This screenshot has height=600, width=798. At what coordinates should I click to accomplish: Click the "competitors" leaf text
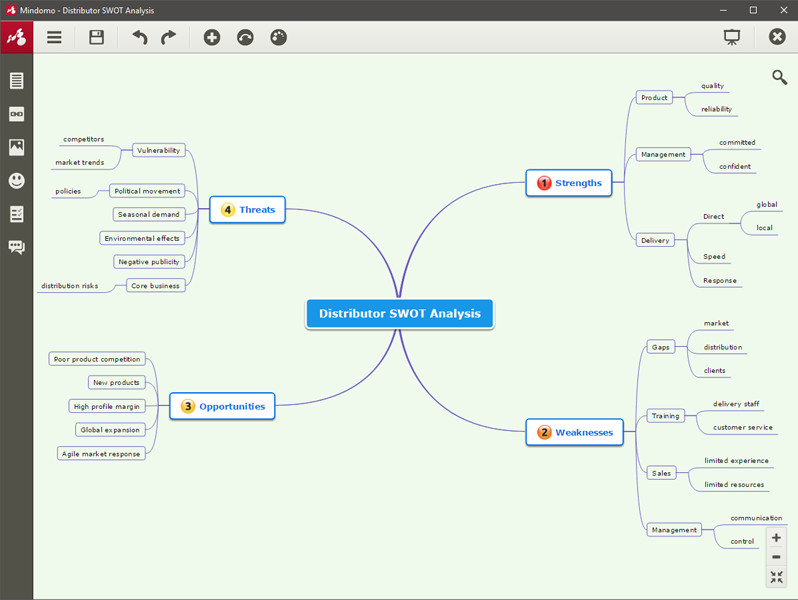83,139
